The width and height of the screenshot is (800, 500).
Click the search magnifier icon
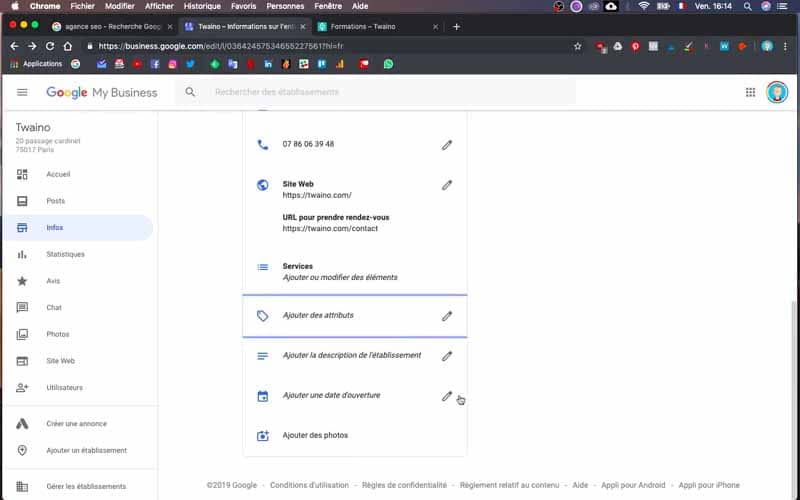[x=190, y=92]
